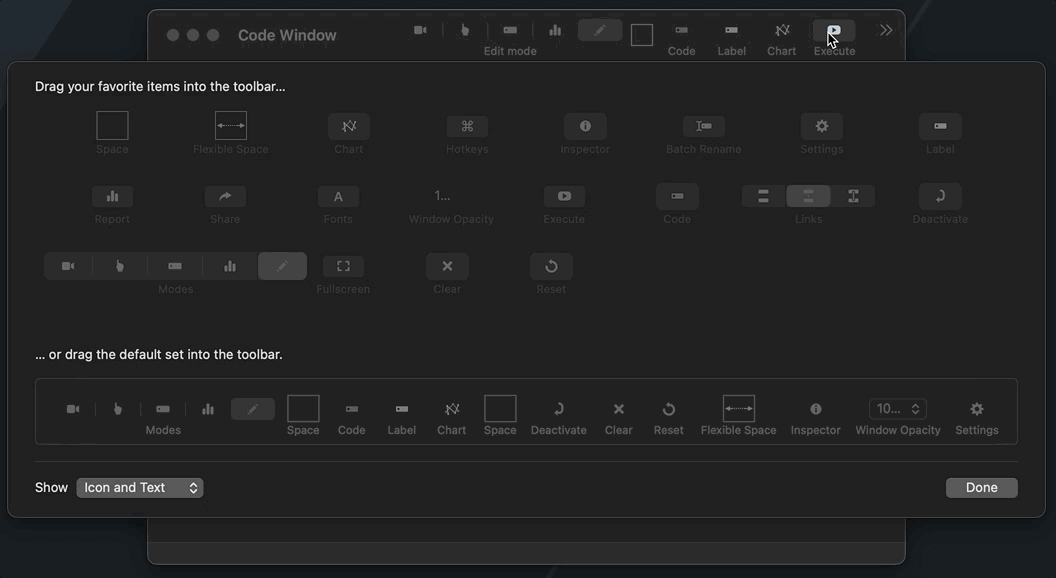Open Window Opacity popup in the default set
Image resolution: width=1056 pixels, height=578 pixels.
click(897, 409)
